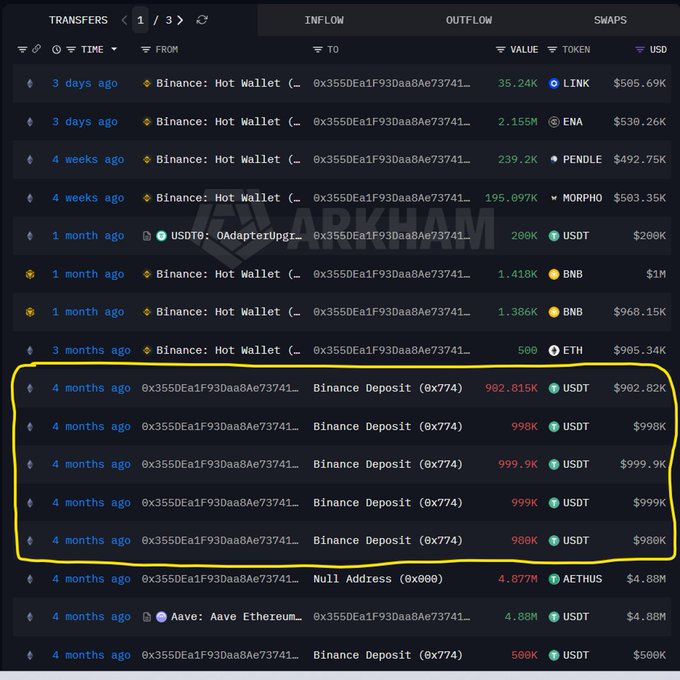Click the 195.097K MORPHO value
Screen dimensions: 680x680
pos(511,198)
